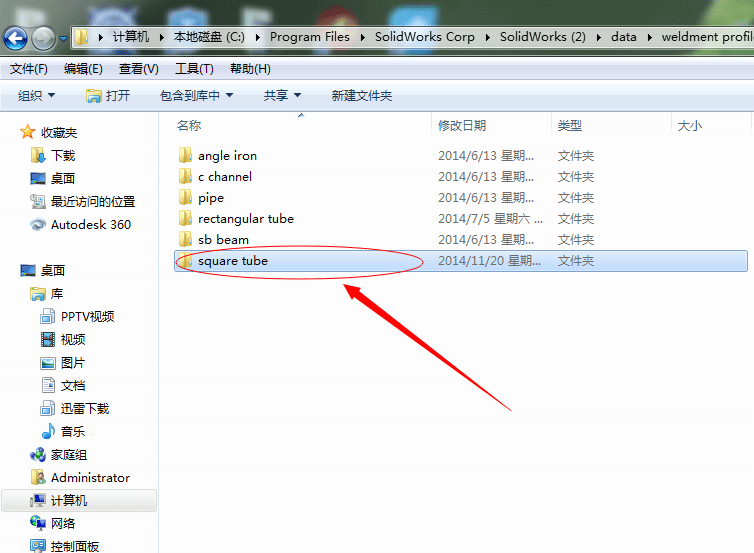Open the 帮助(H) menu
The height and width of the screenshot is (553, 754).
tap(250, 69)
